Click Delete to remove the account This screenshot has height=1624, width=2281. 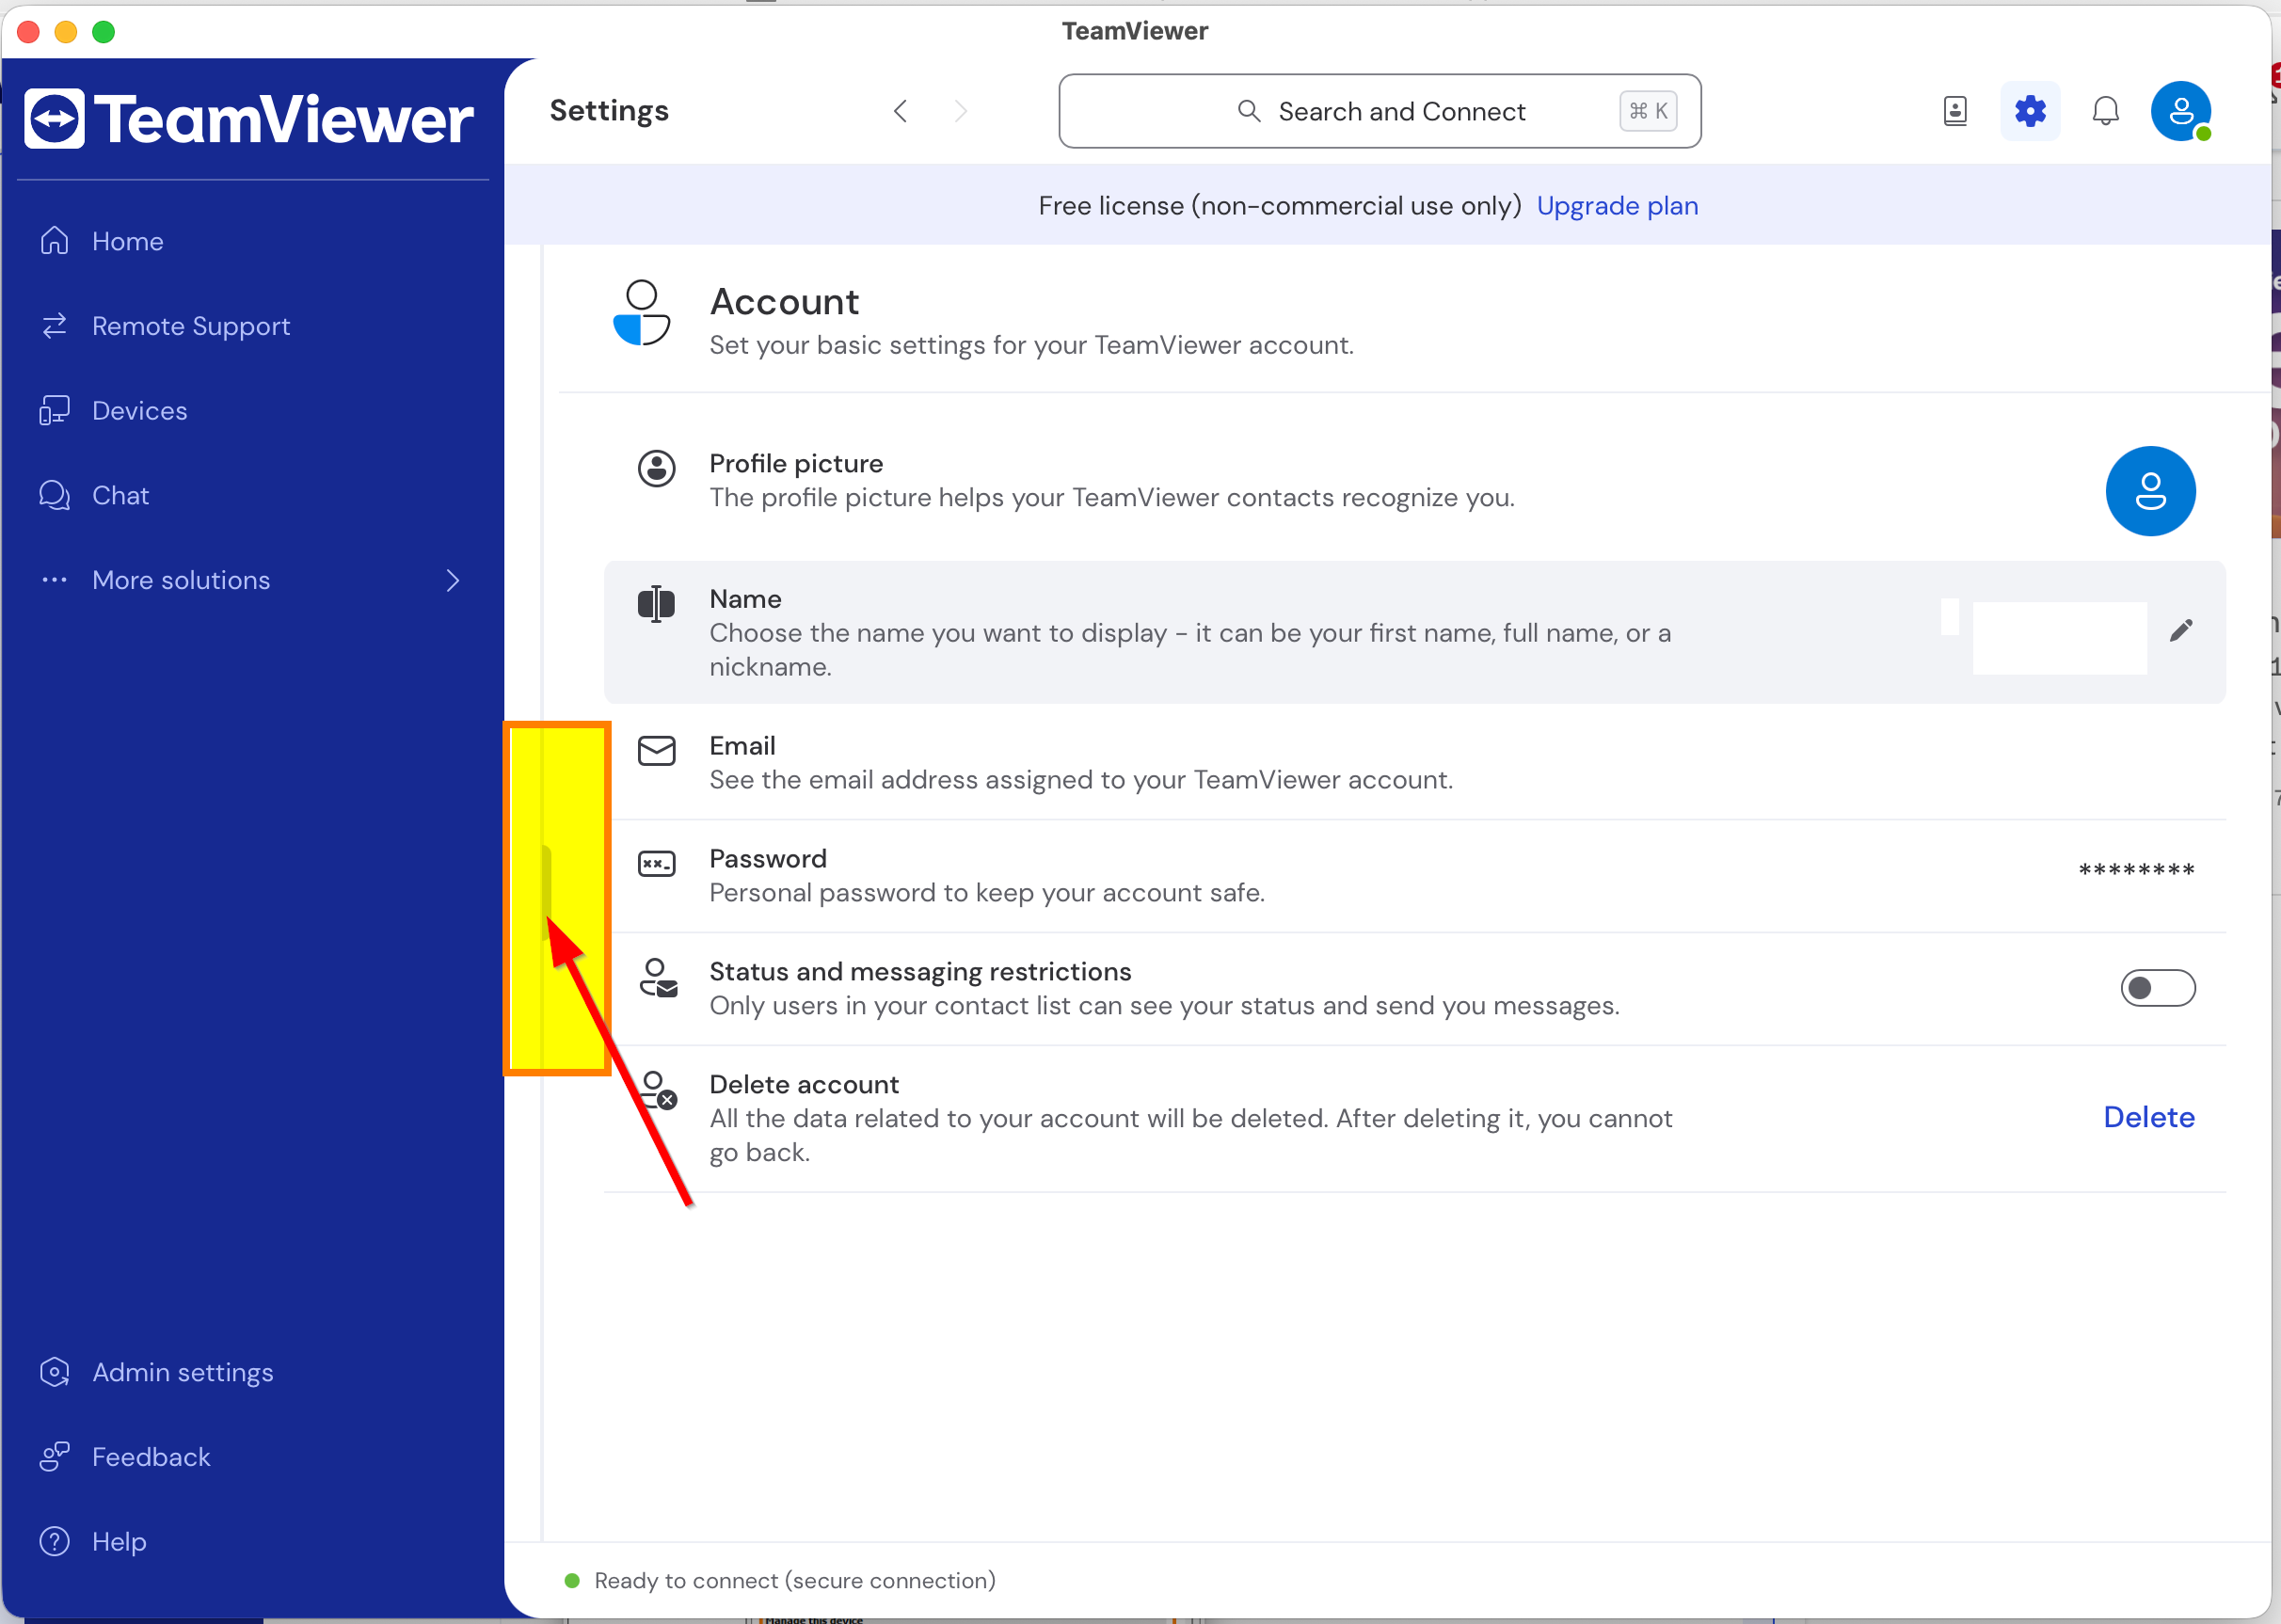[x=2149, y=1117]
